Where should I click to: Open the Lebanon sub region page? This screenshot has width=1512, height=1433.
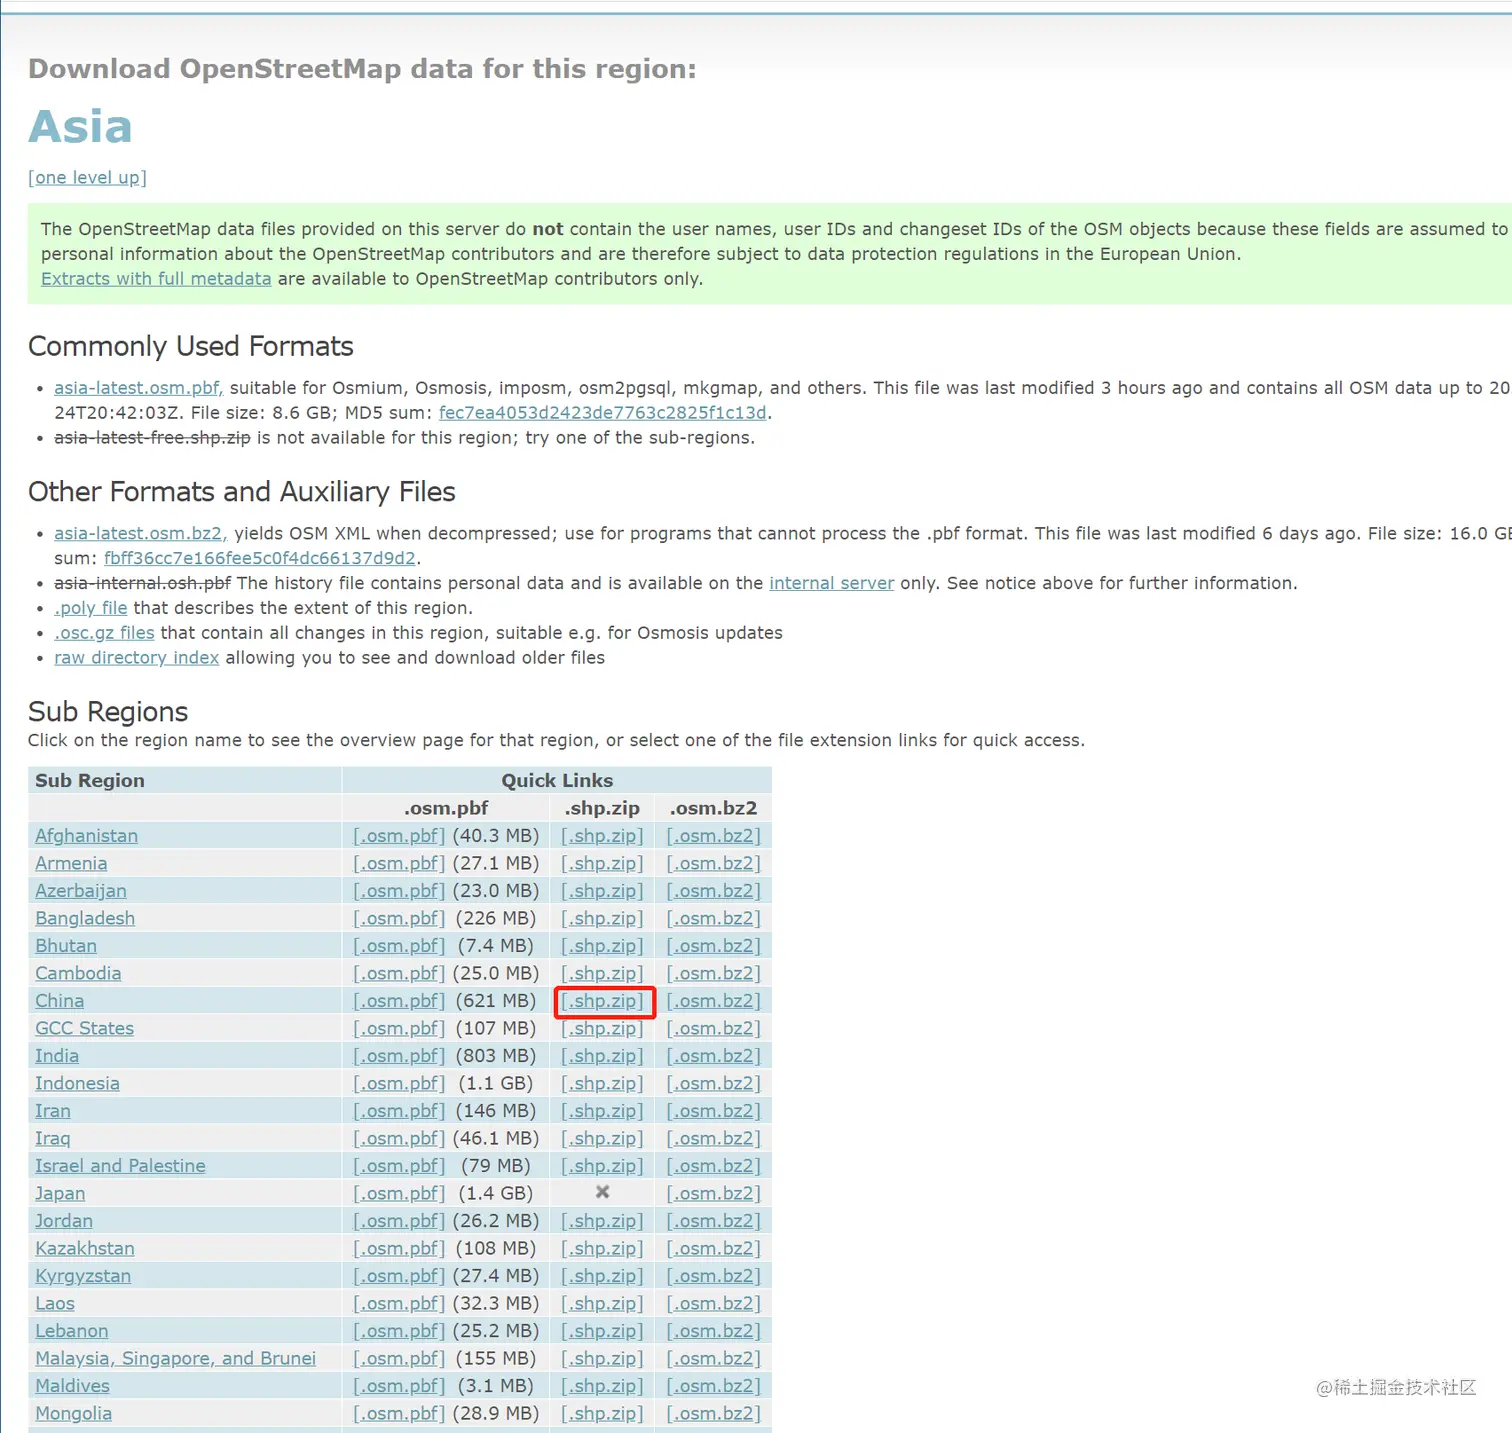(72, 1331)
